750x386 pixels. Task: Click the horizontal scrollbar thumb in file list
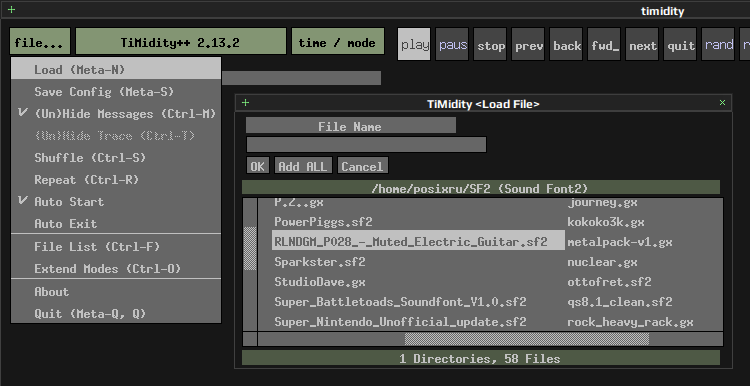[527, 339]
